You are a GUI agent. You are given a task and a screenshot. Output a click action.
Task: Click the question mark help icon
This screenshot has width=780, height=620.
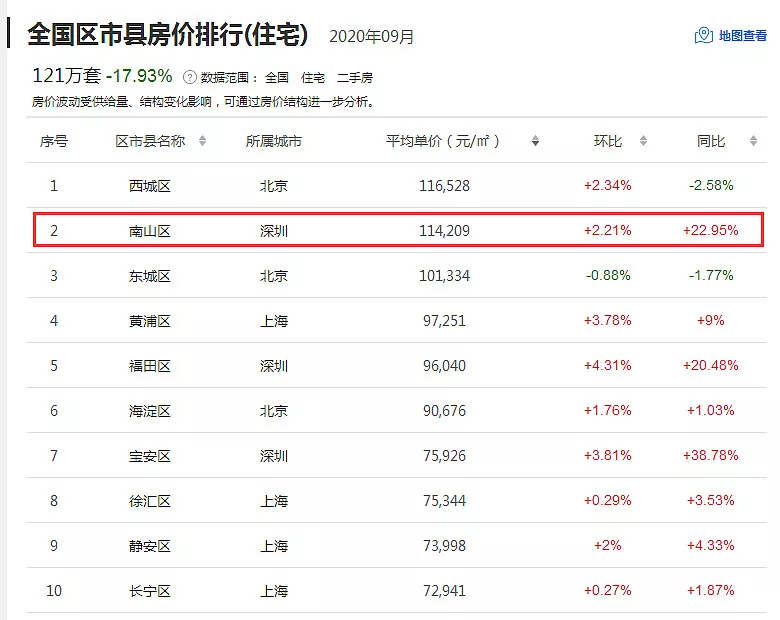point(190,77)
